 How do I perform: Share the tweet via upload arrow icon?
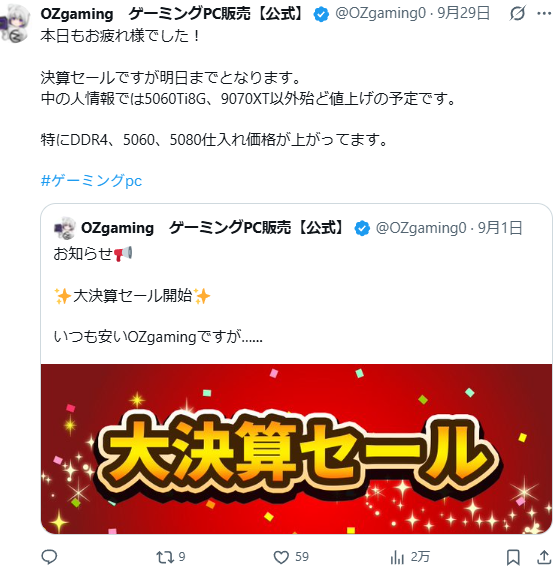(x=544, y=557)
